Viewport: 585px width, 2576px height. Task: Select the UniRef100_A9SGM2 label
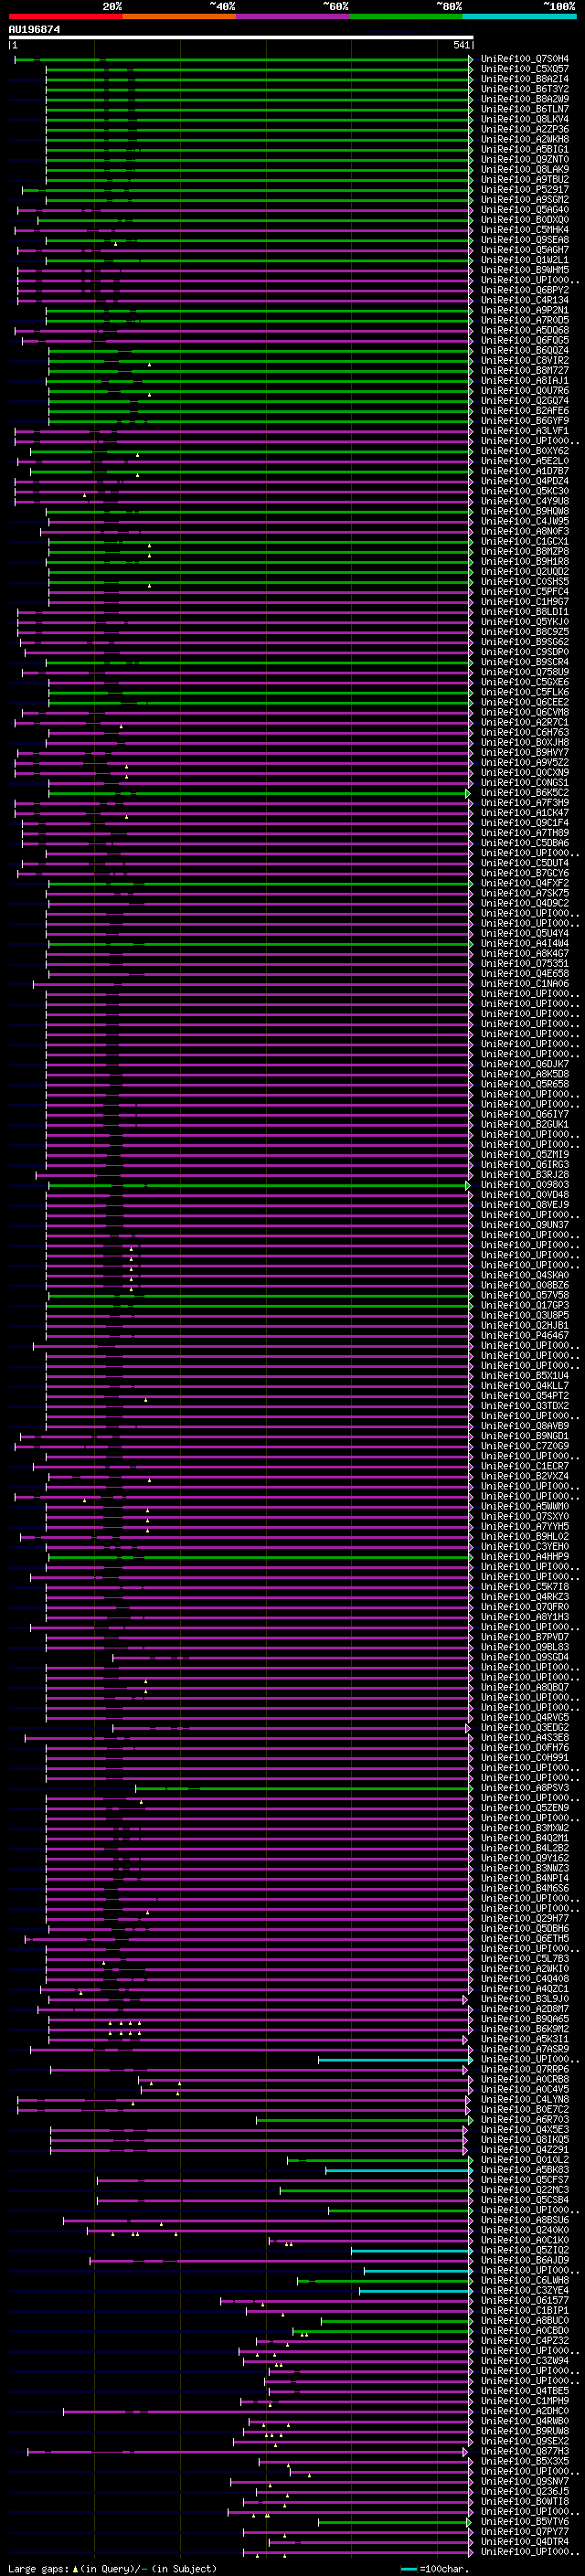(x=525, y=199)
